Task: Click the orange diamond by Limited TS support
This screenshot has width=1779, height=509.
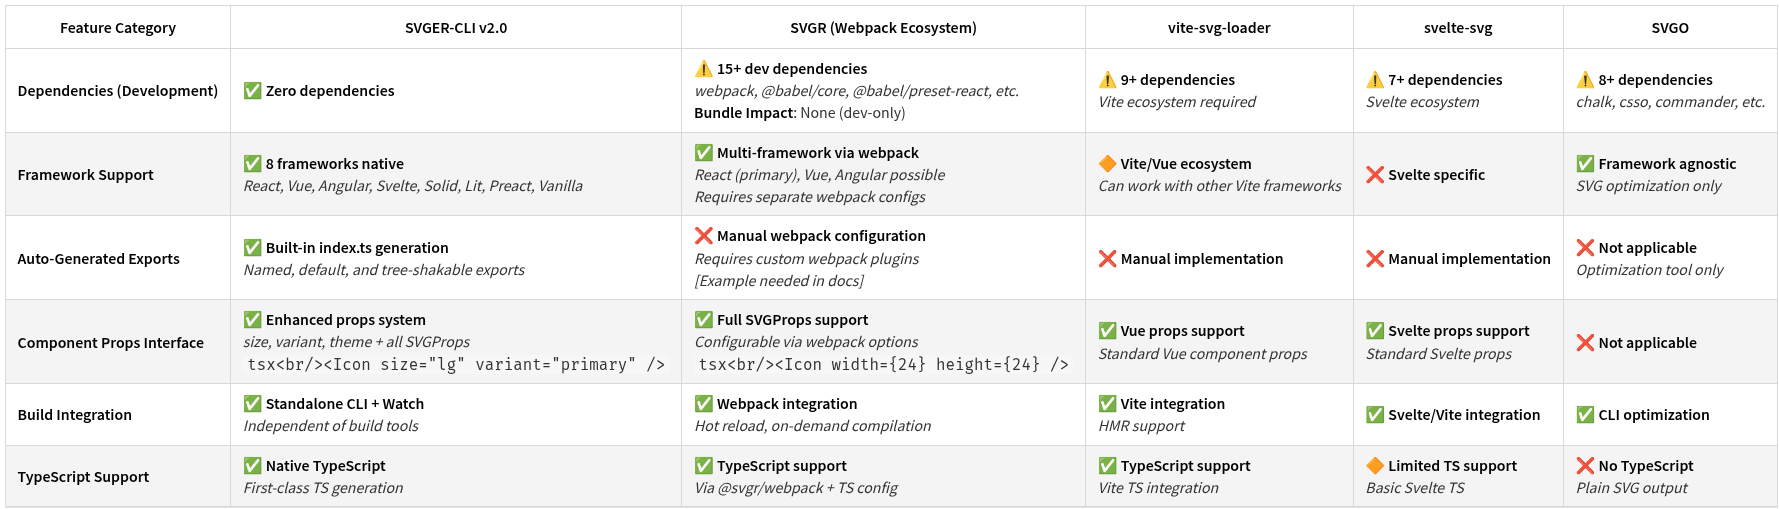Action: [1375, 466]
